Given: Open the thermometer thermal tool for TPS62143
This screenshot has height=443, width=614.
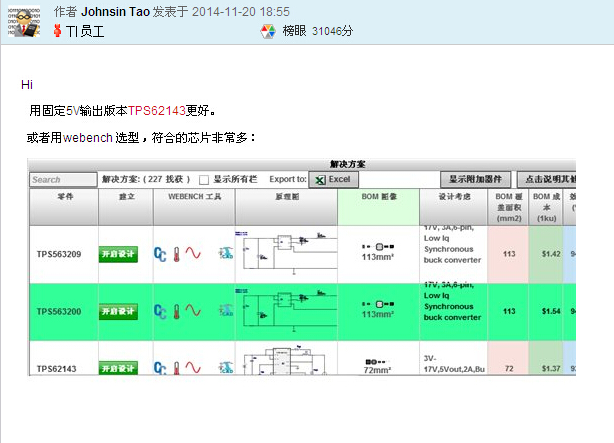Looking at the screenshot, I should (177, 368).
